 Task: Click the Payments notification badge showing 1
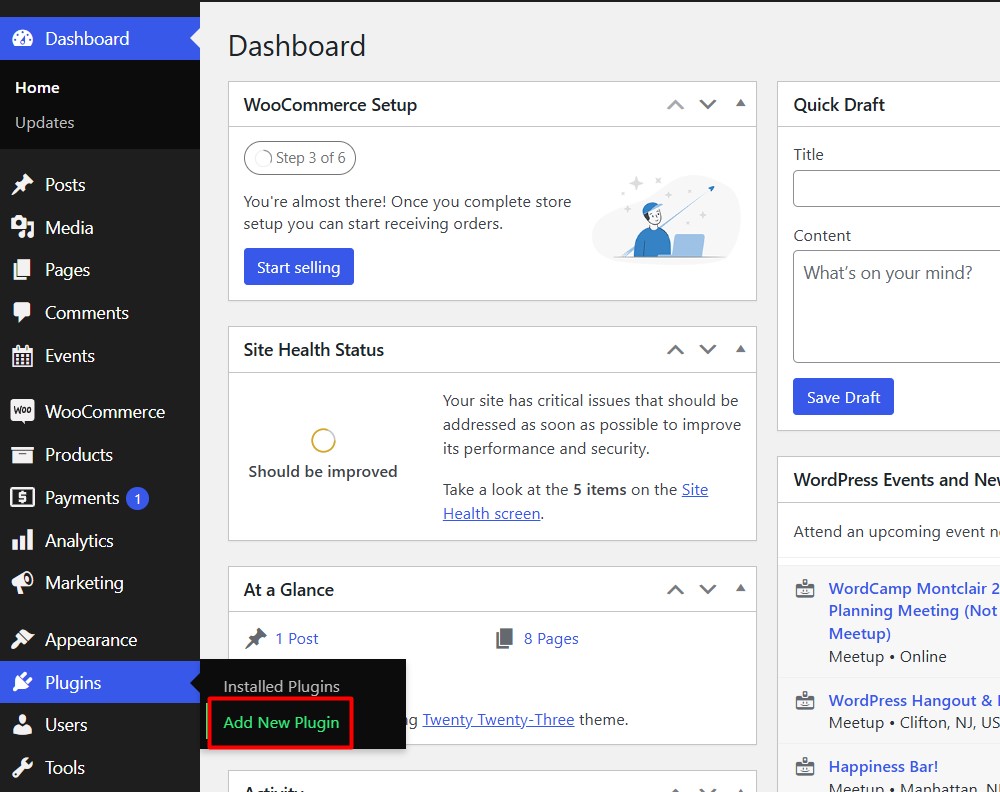[x=137, y=498]
